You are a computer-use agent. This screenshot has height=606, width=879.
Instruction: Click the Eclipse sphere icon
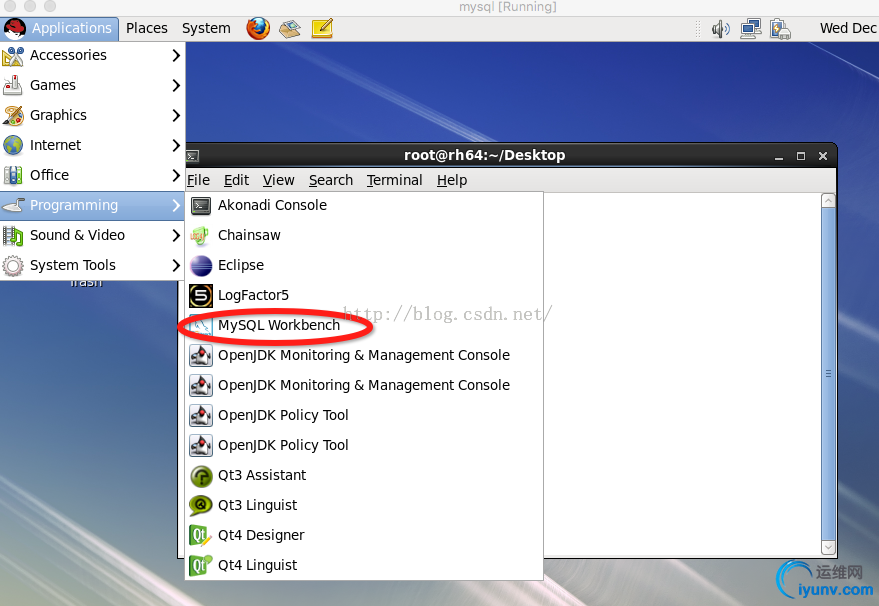click(201, 266)
